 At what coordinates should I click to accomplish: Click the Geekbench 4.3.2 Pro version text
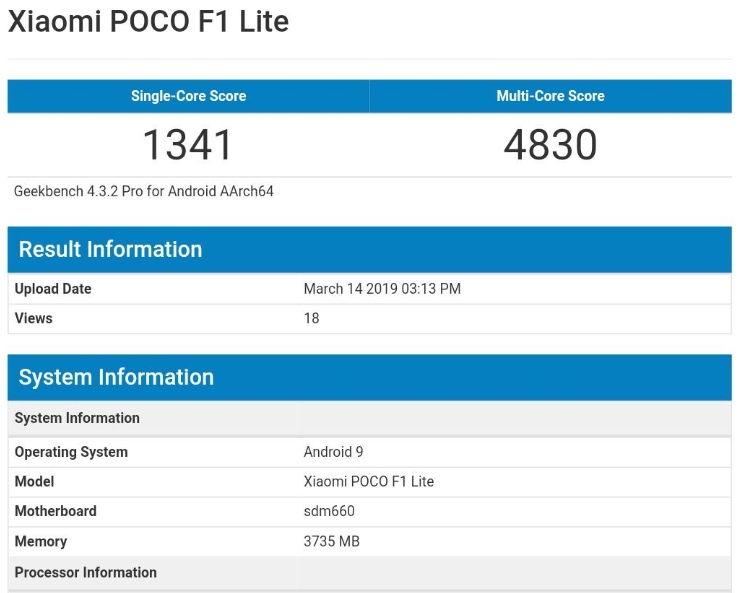click(x=144, y=191)
